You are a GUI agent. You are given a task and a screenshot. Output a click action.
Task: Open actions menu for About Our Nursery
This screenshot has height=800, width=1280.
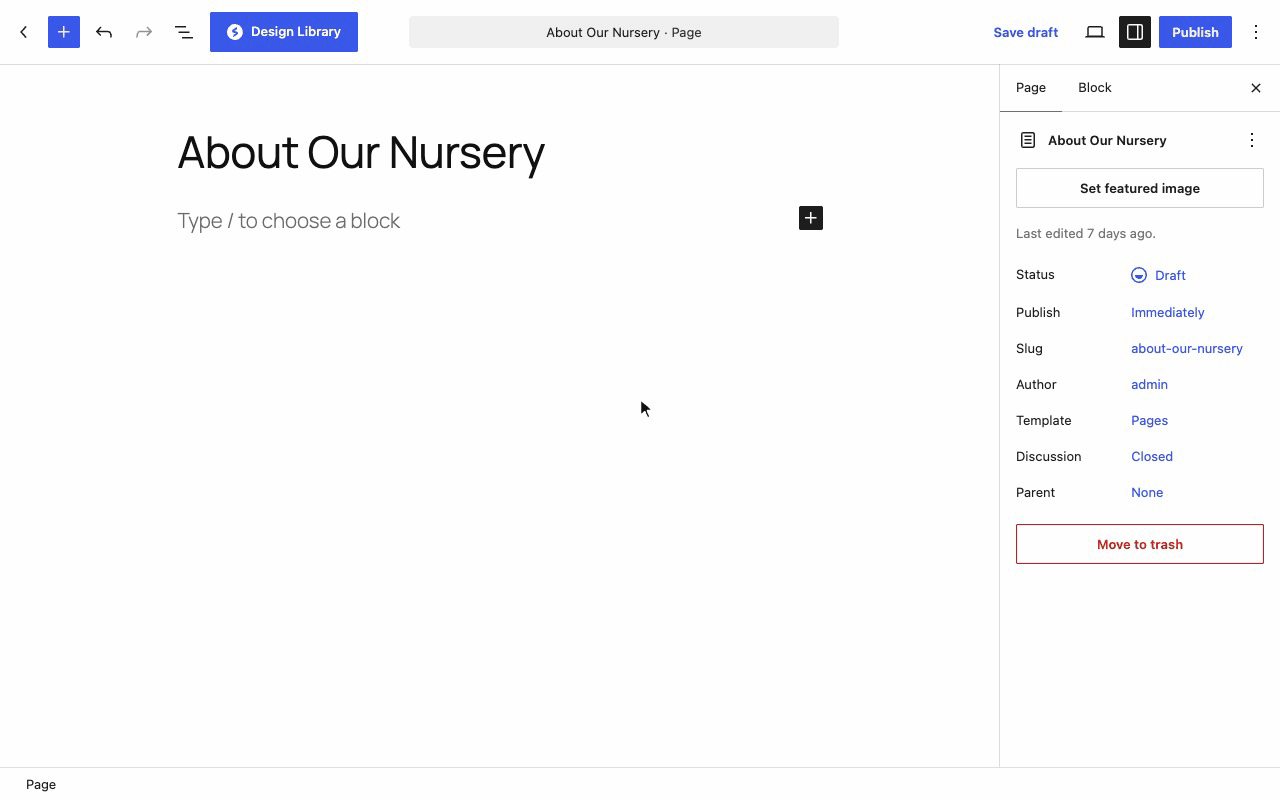pos(1252,140)
